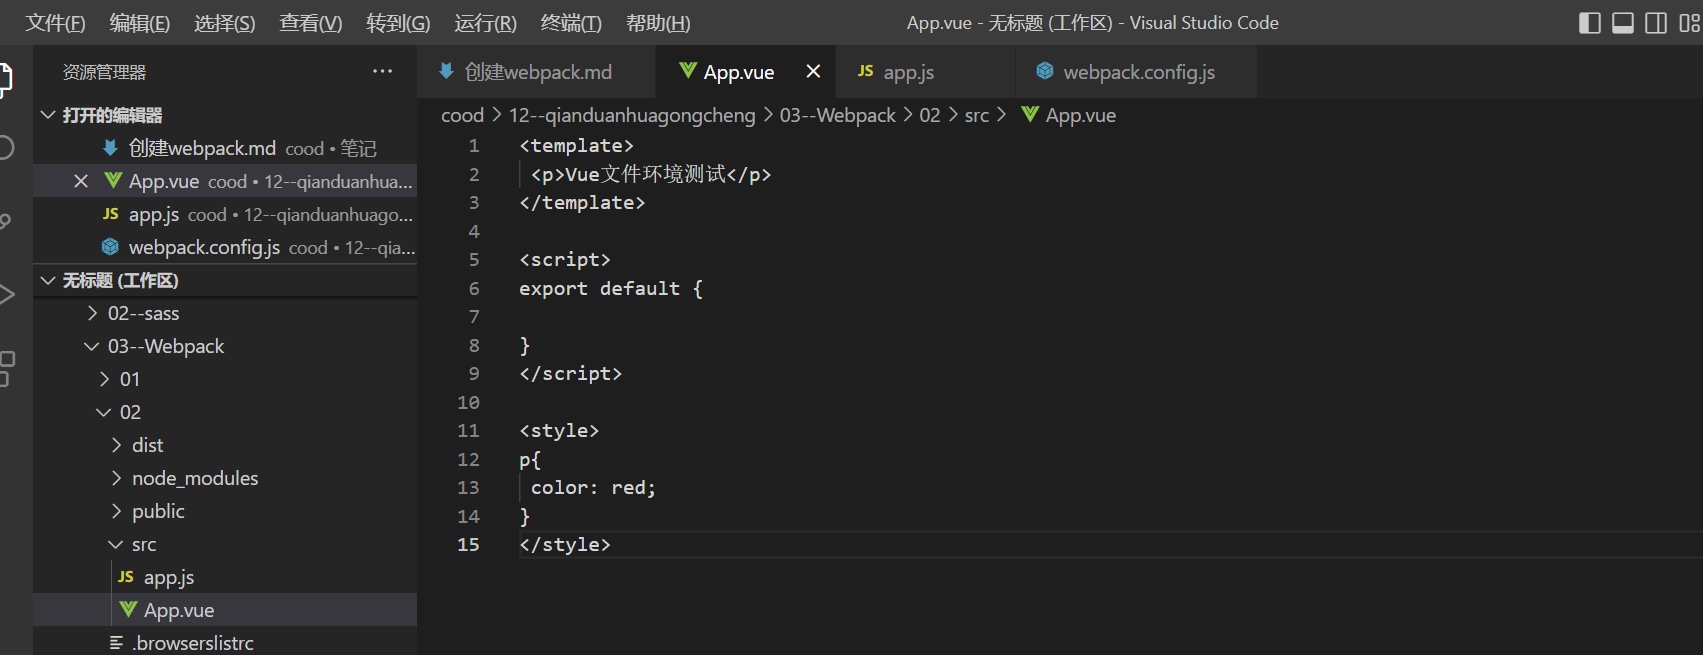Close the App.vue editor tab
This screenshot has width=1703, height=655.
813,72
